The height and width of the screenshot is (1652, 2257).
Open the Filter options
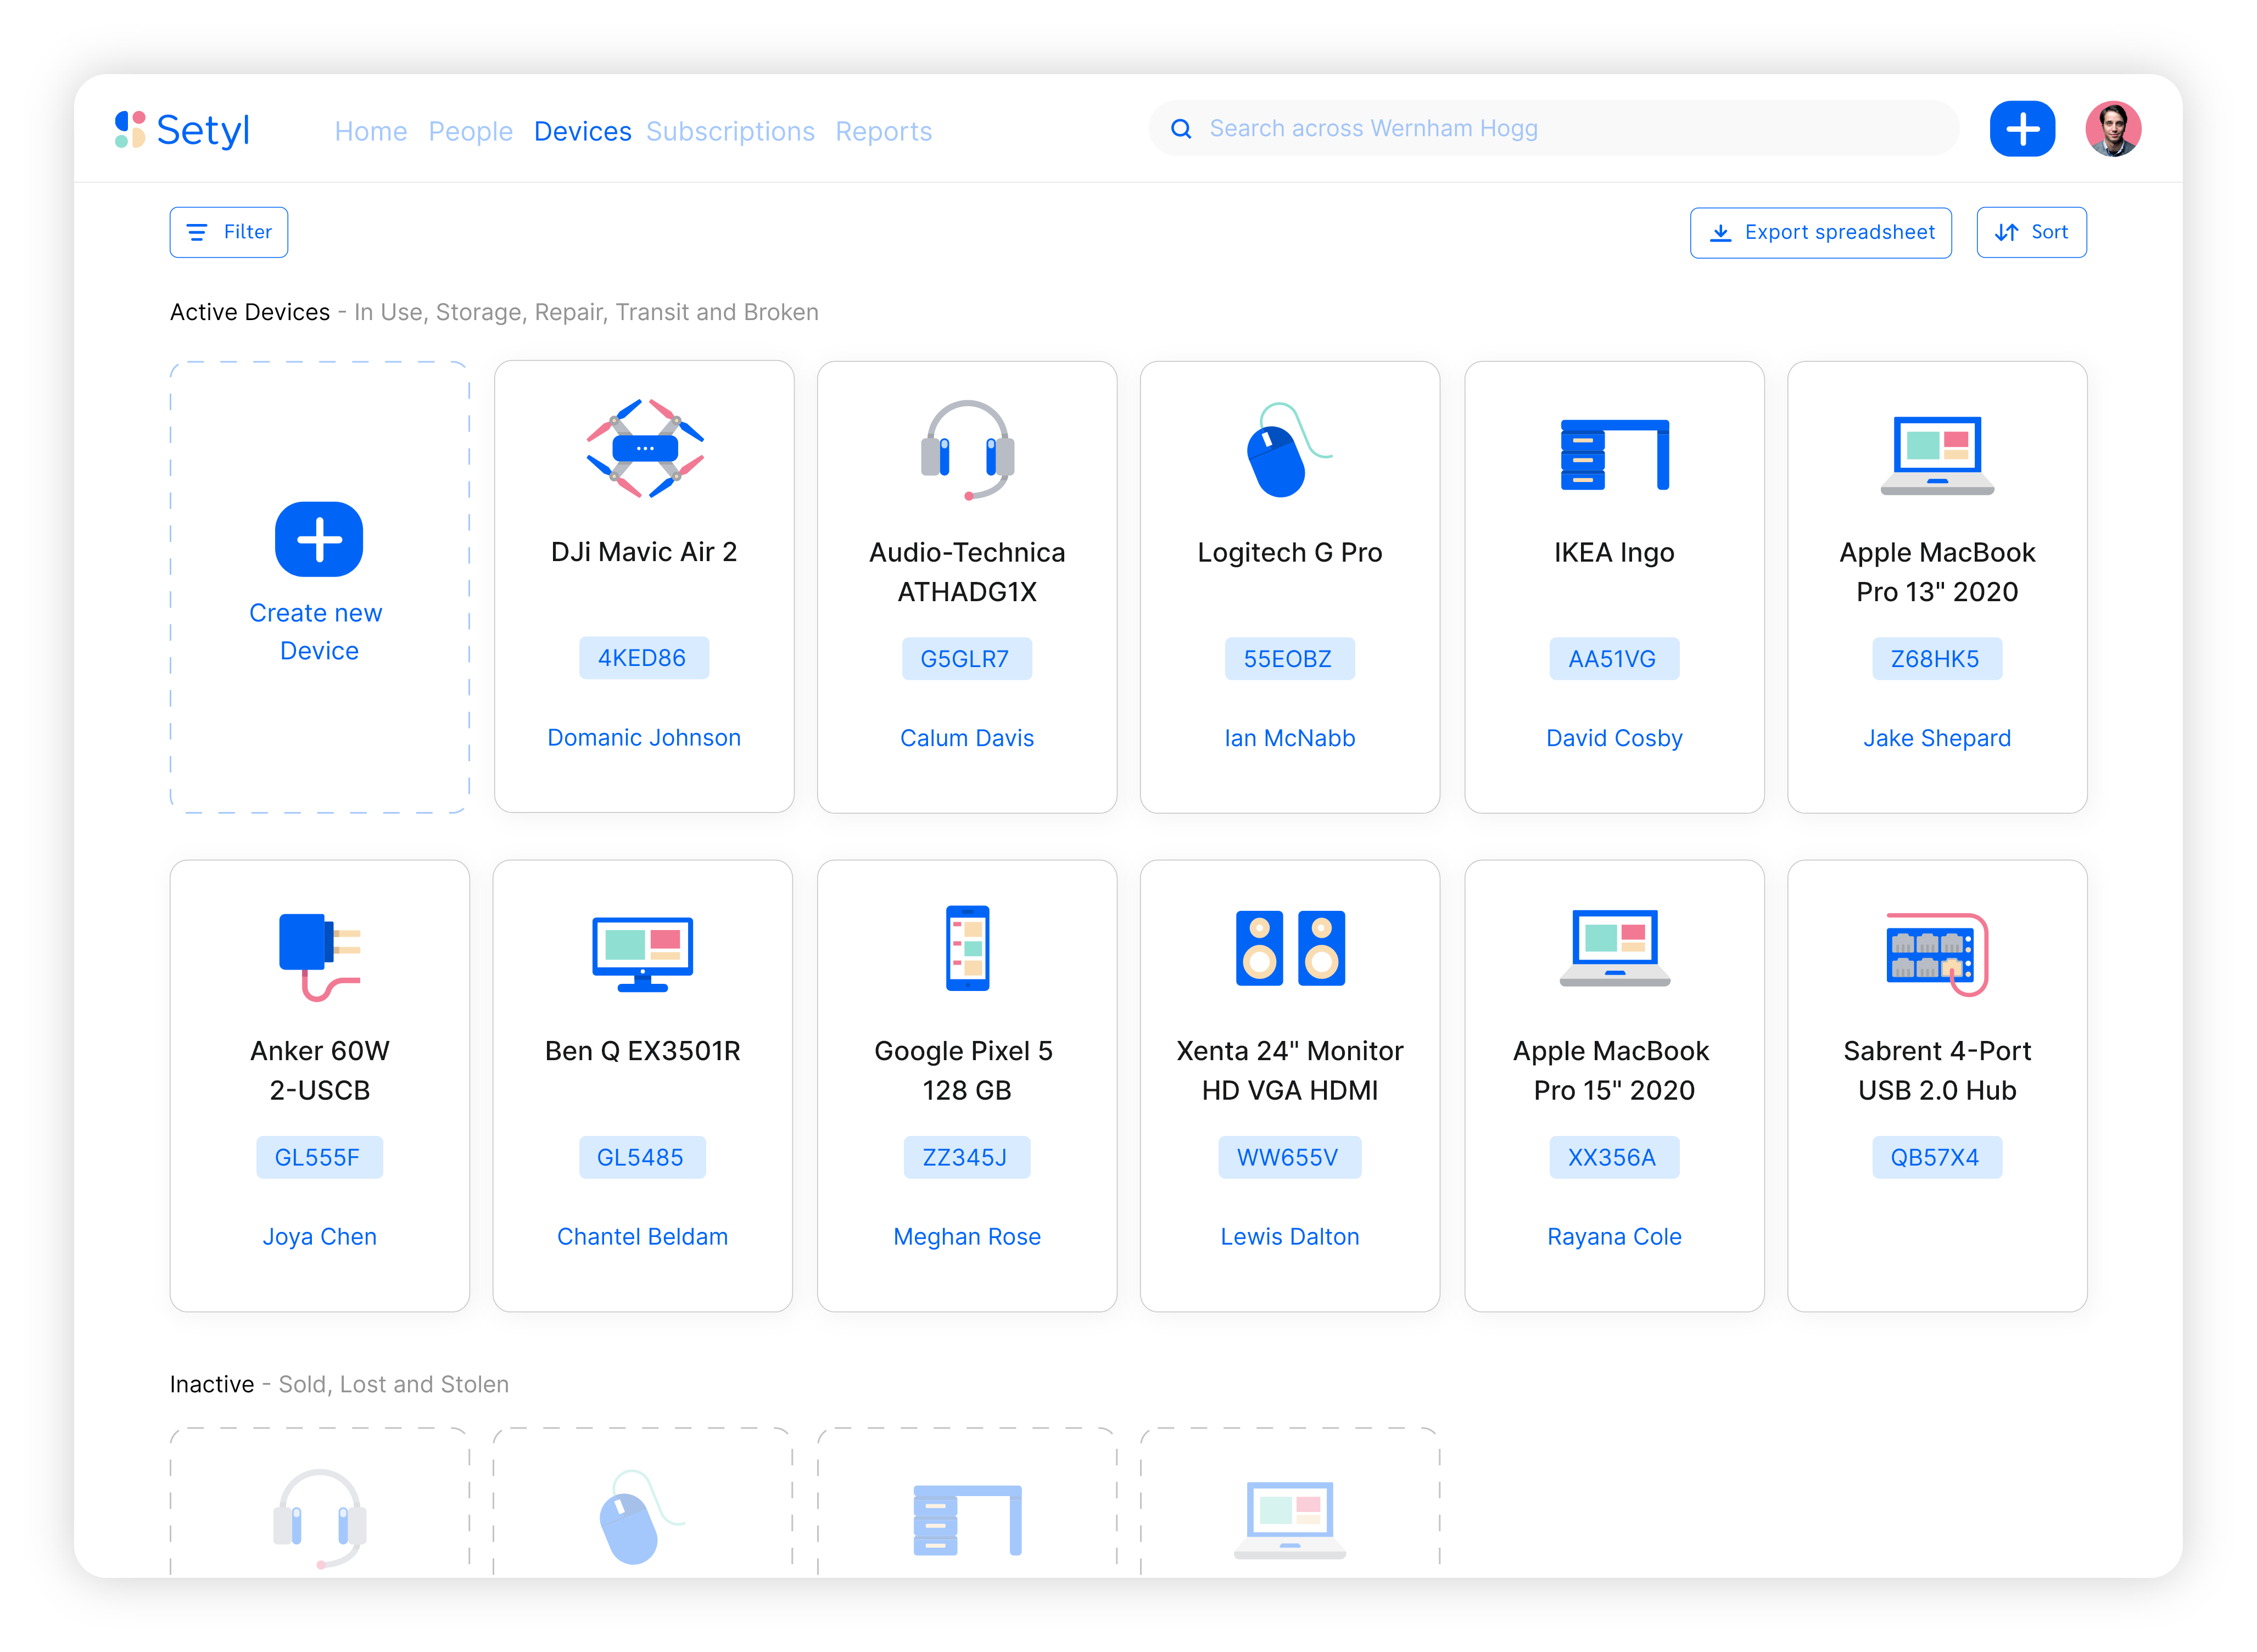[x=229, y=232]
